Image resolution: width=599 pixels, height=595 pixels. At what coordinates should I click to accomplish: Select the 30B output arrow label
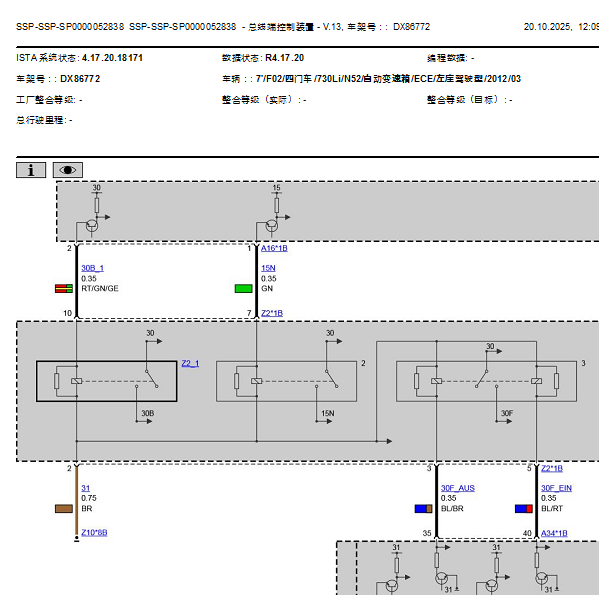148,413
